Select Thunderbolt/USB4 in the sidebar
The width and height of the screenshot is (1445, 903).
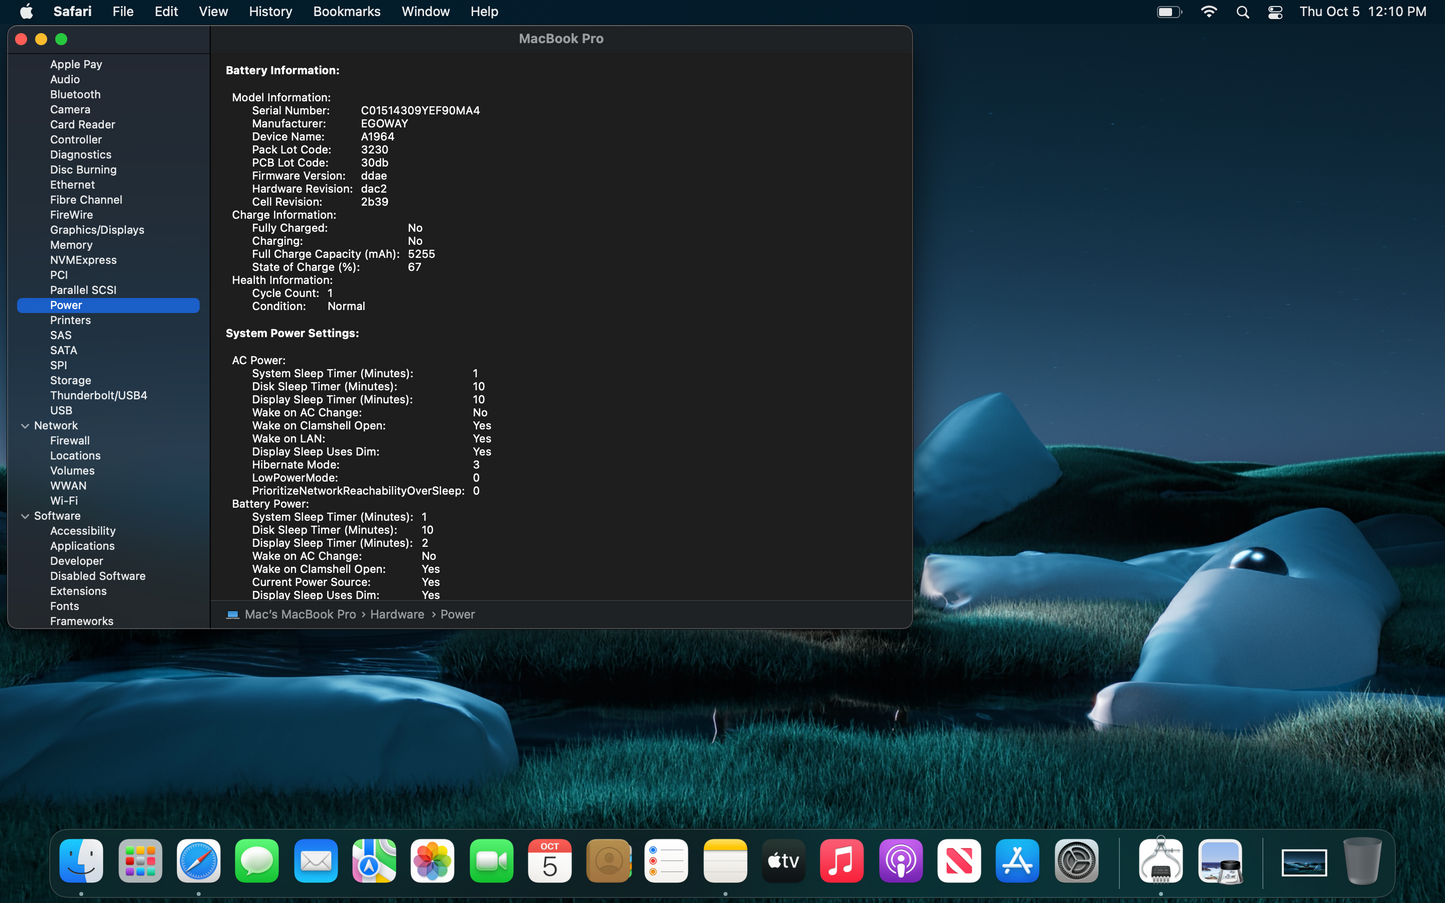click(98, 396)
